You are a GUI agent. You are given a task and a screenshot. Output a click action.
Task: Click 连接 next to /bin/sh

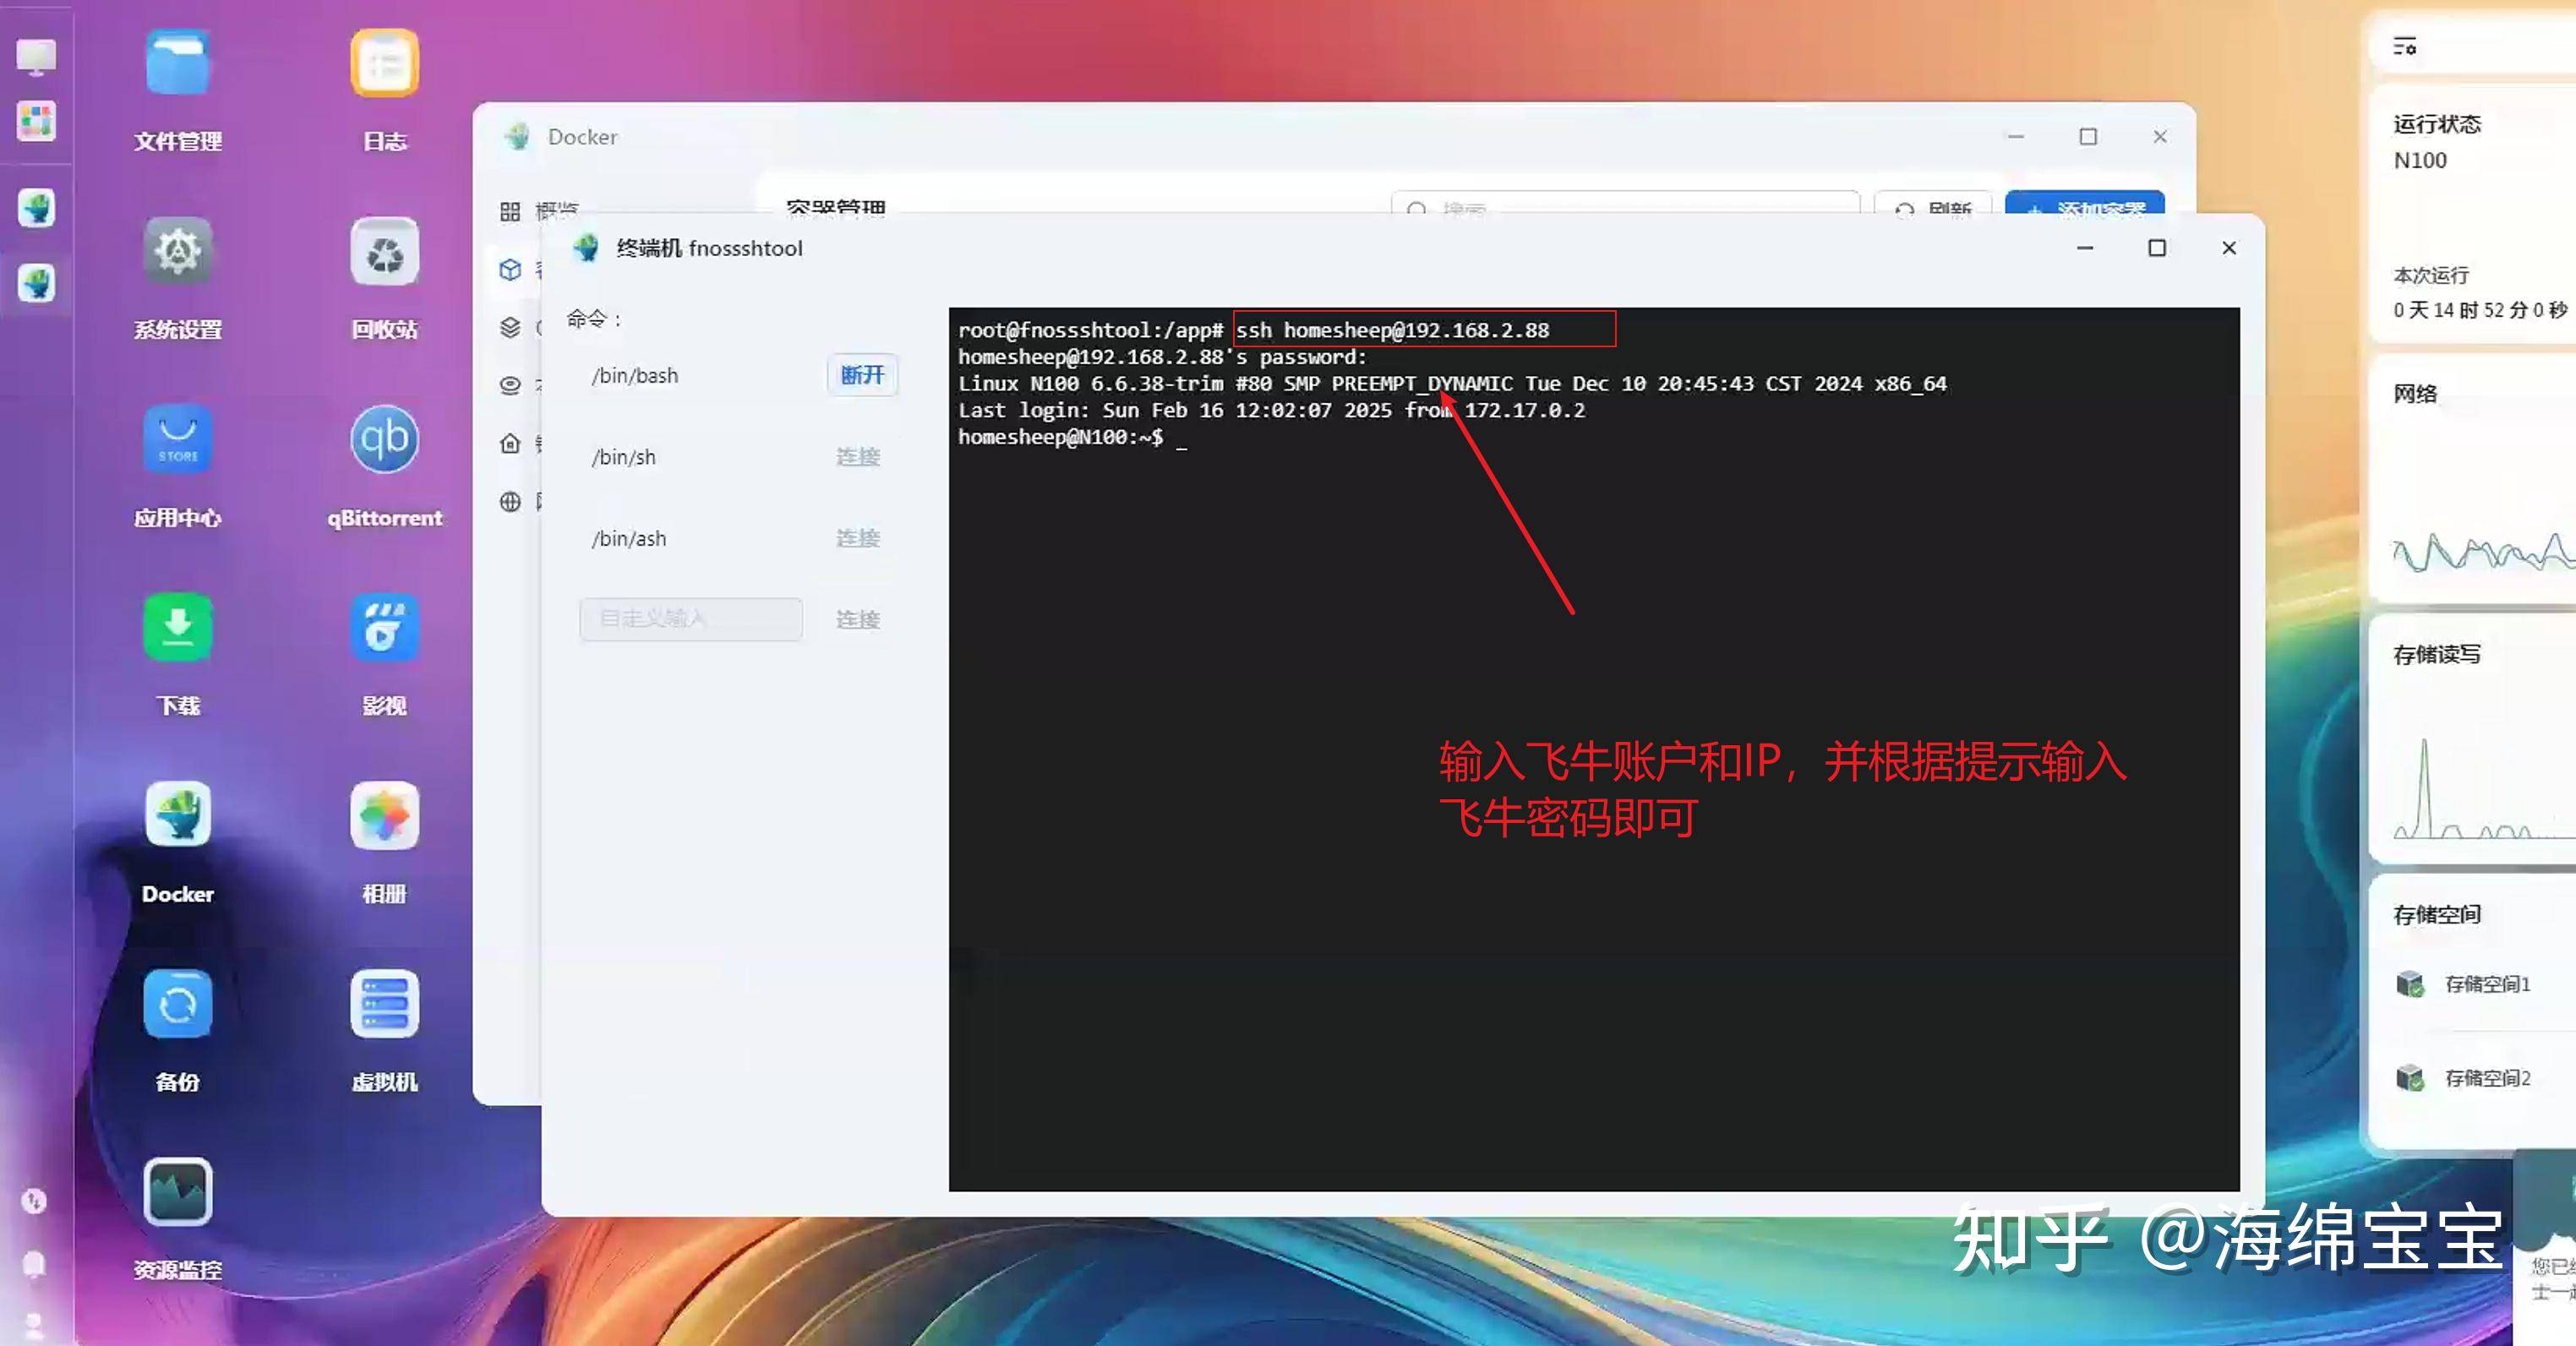858,457
